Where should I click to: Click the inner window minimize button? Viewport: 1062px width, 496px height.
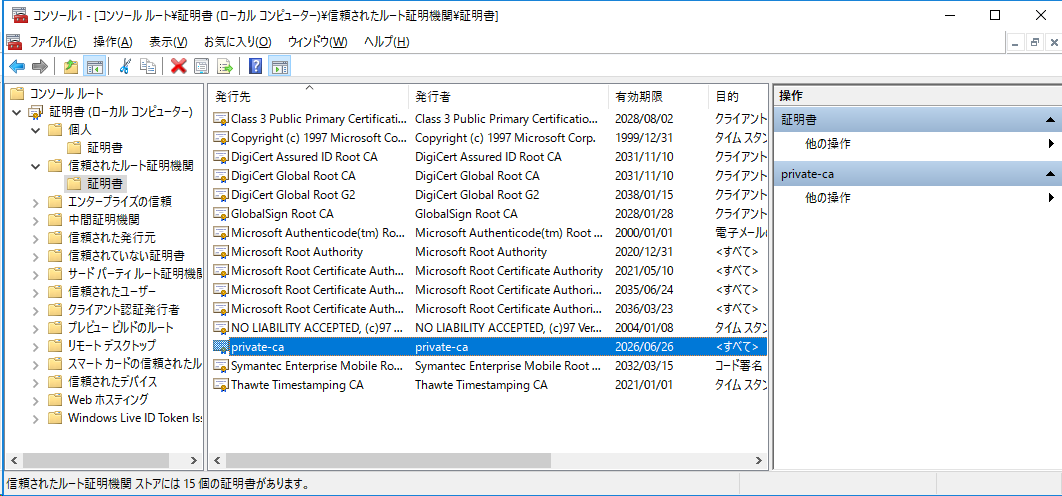(1015, 42)
